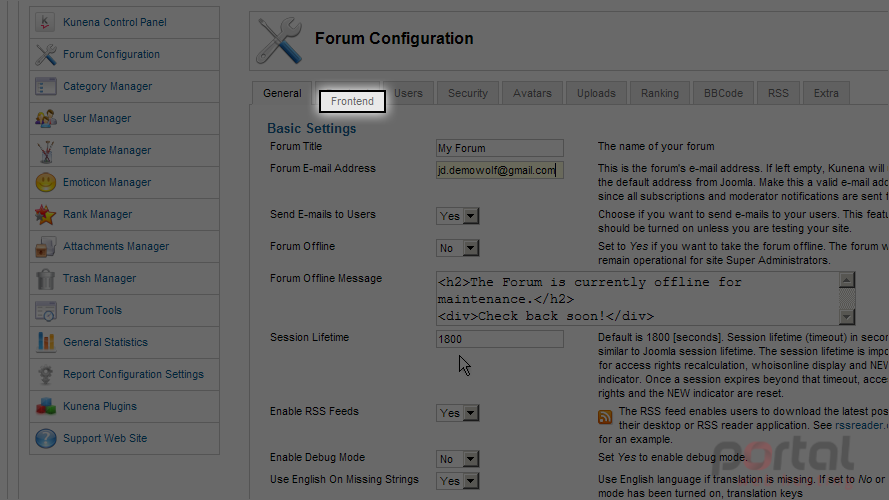889x500 pixels.
Task: Visit Support Web Site link
Action: coord(105,438)
